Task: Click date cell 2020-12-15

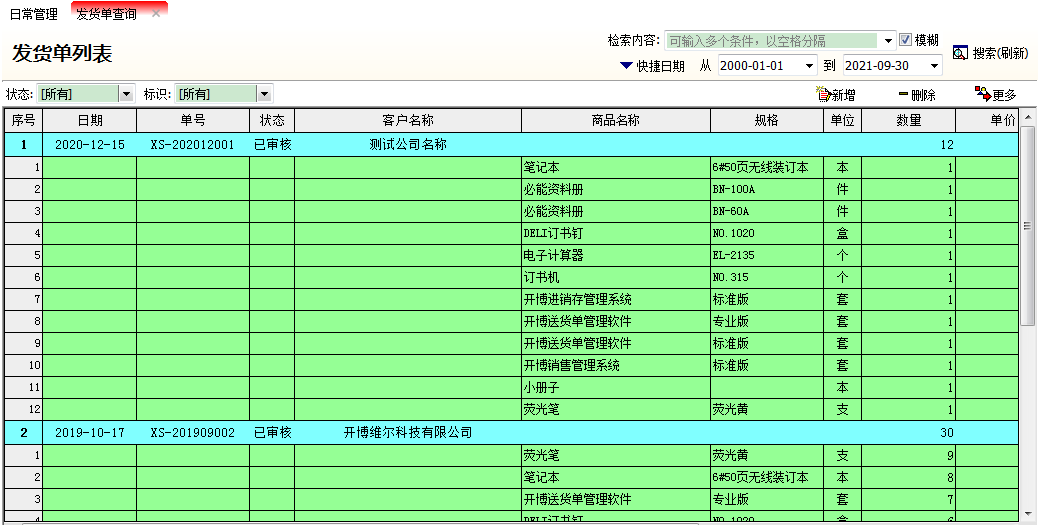Action: [90, 145]
